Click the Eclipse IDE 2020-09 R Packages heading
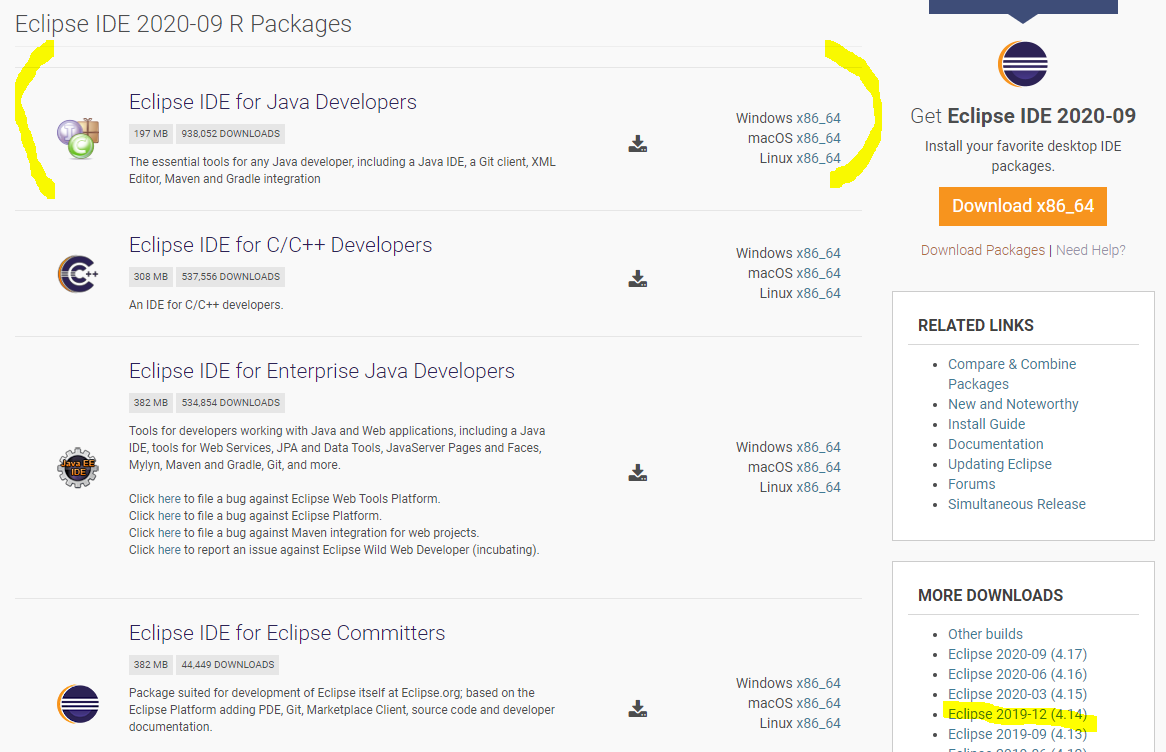The height and width of the screenshot is (752, 1166). pyautogui.click(x=183, y=24)
